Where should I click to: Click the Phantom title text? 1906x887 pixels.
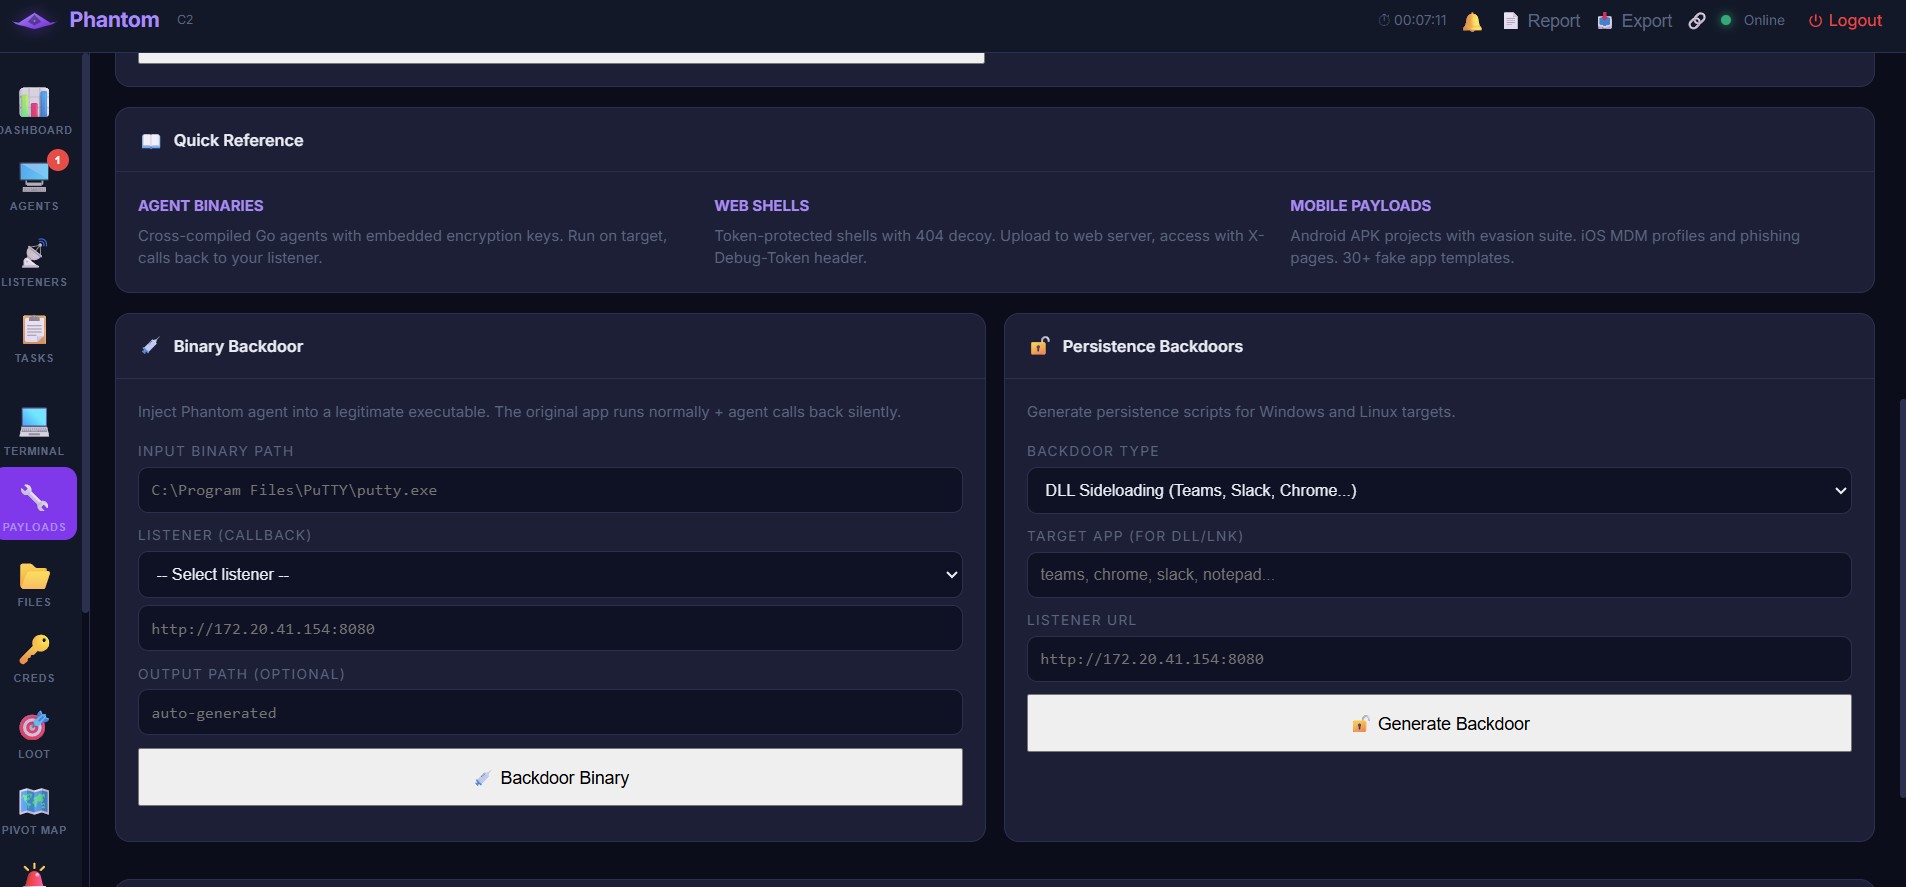(x=114, y=20)
